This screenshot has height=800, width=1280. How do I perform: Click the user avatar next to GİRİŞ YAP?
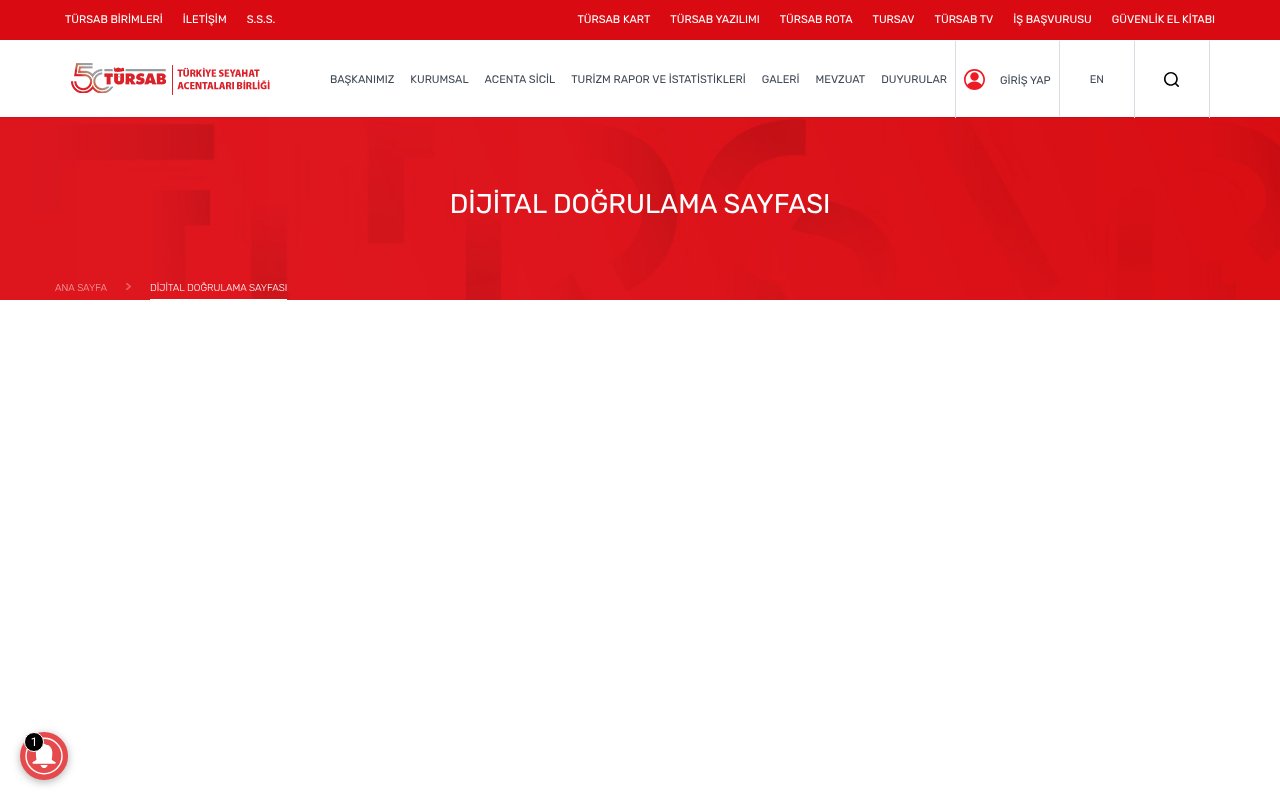click(x=974, y=79)
